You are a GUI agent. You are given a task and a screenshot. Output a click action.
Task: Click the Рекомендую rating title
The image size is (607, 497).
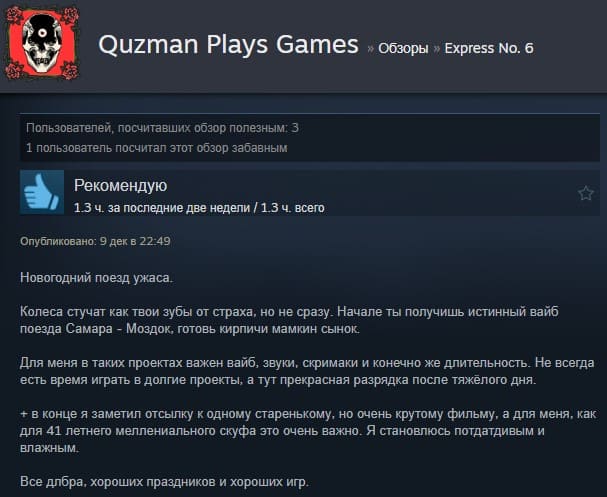coord(120,186)
